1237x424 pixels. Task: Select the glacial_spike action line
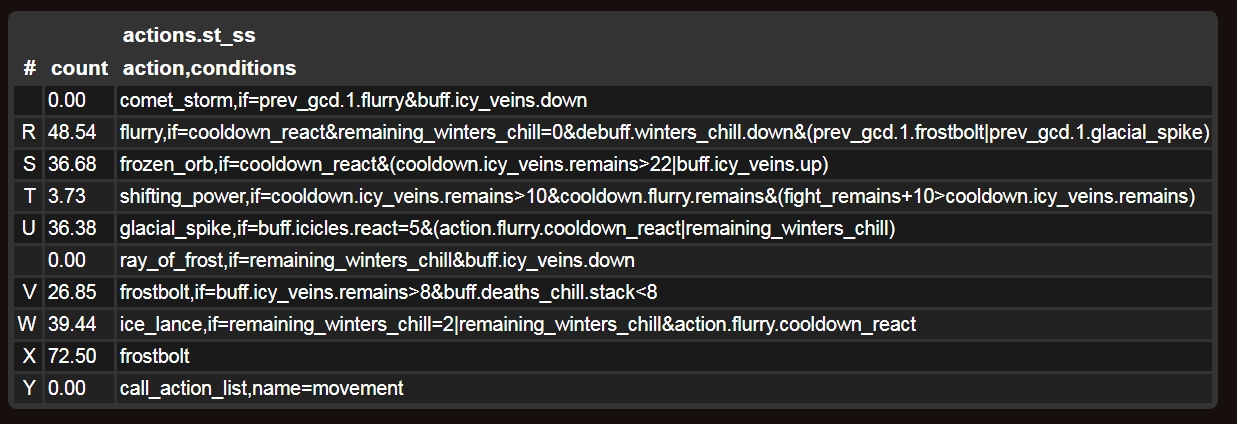point(507,229)
